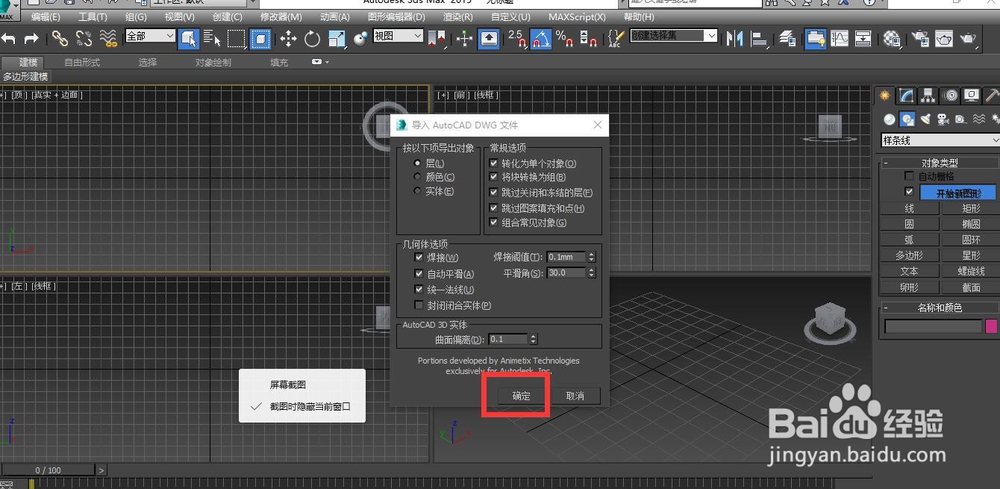Choose the Rectangular Selection Region tool
The image size is (1000, 489).
(x=237, y=39)
